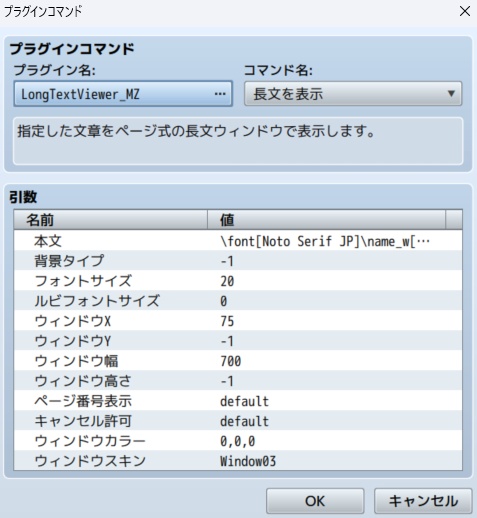Image resolution: width=477 pixels, height=518 pixels.
Task: Select the フォントサイズ argument row
Action: click(238, 281)
